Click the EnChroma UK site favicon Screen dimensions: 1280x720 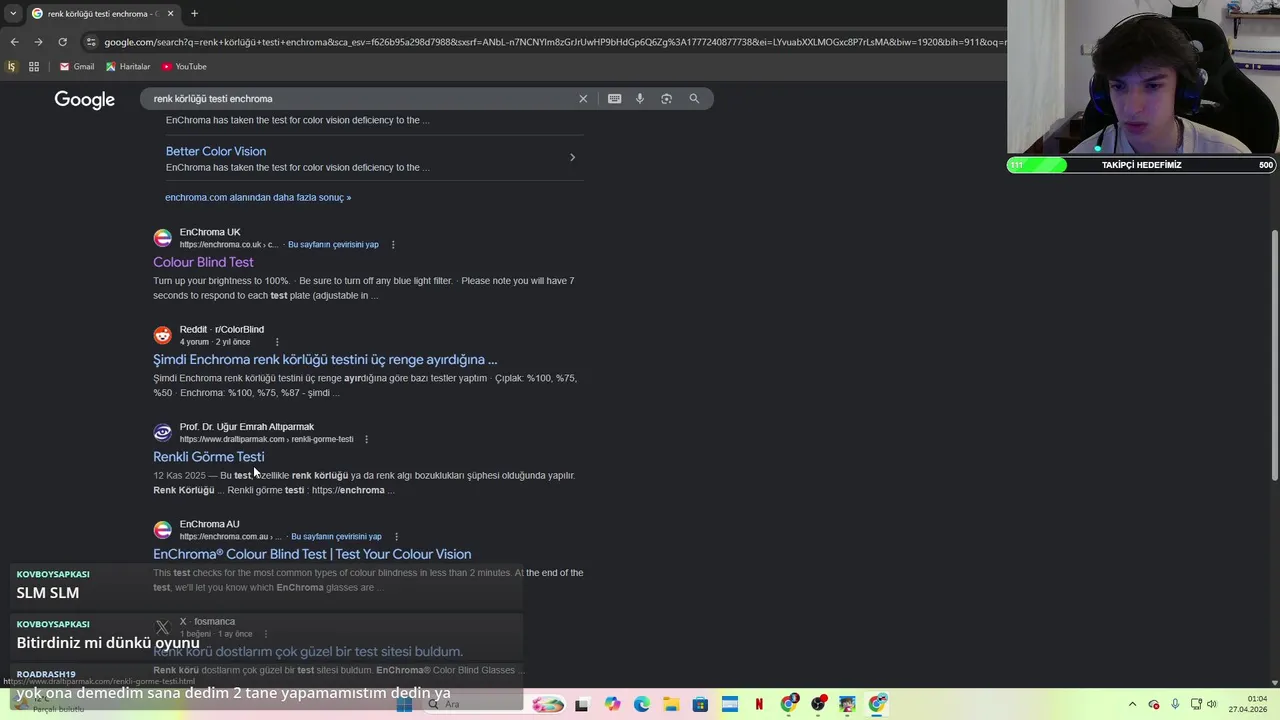[162, 238]
